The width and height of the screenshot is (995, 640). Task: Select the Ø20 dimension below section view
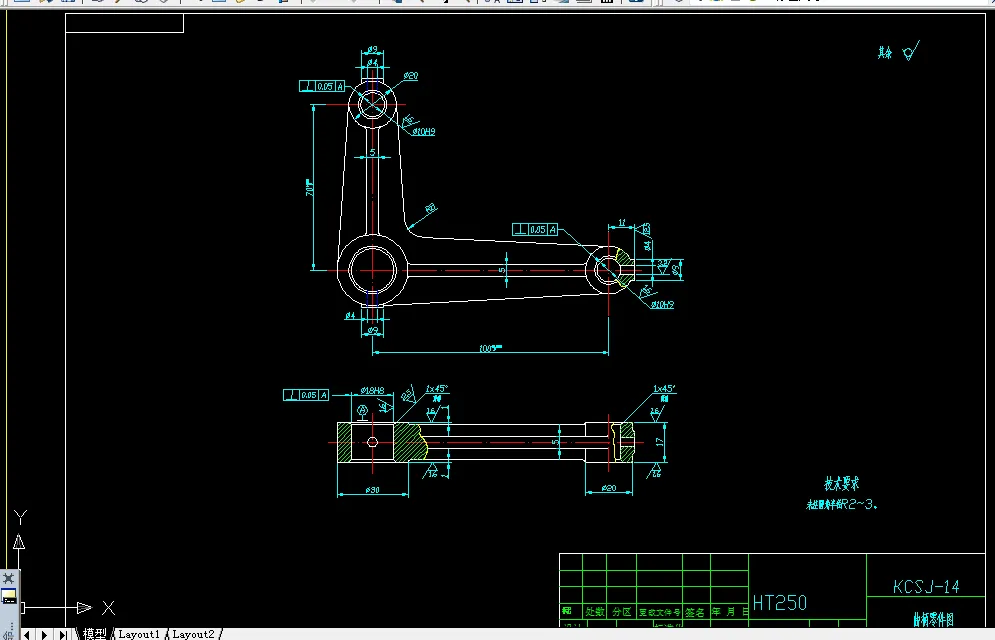coord(609,488)
